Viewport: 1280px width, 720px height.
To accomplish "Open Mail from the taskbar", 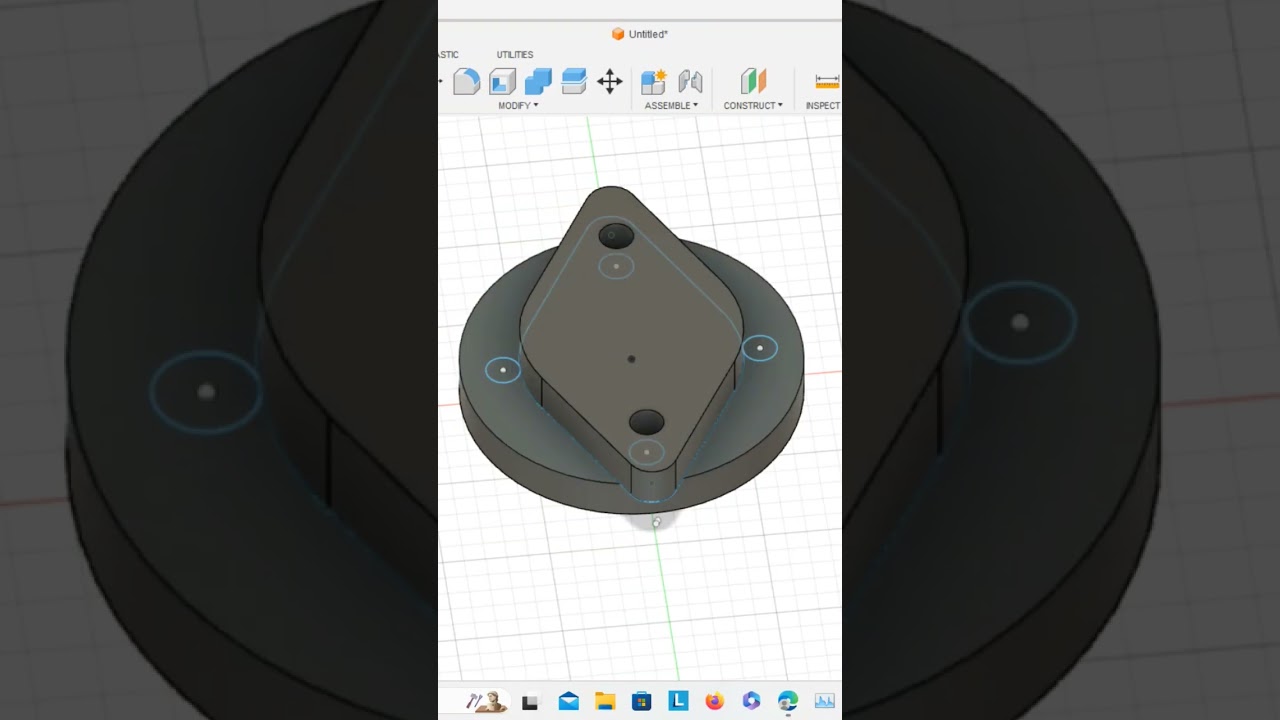I will click(568, 701).
